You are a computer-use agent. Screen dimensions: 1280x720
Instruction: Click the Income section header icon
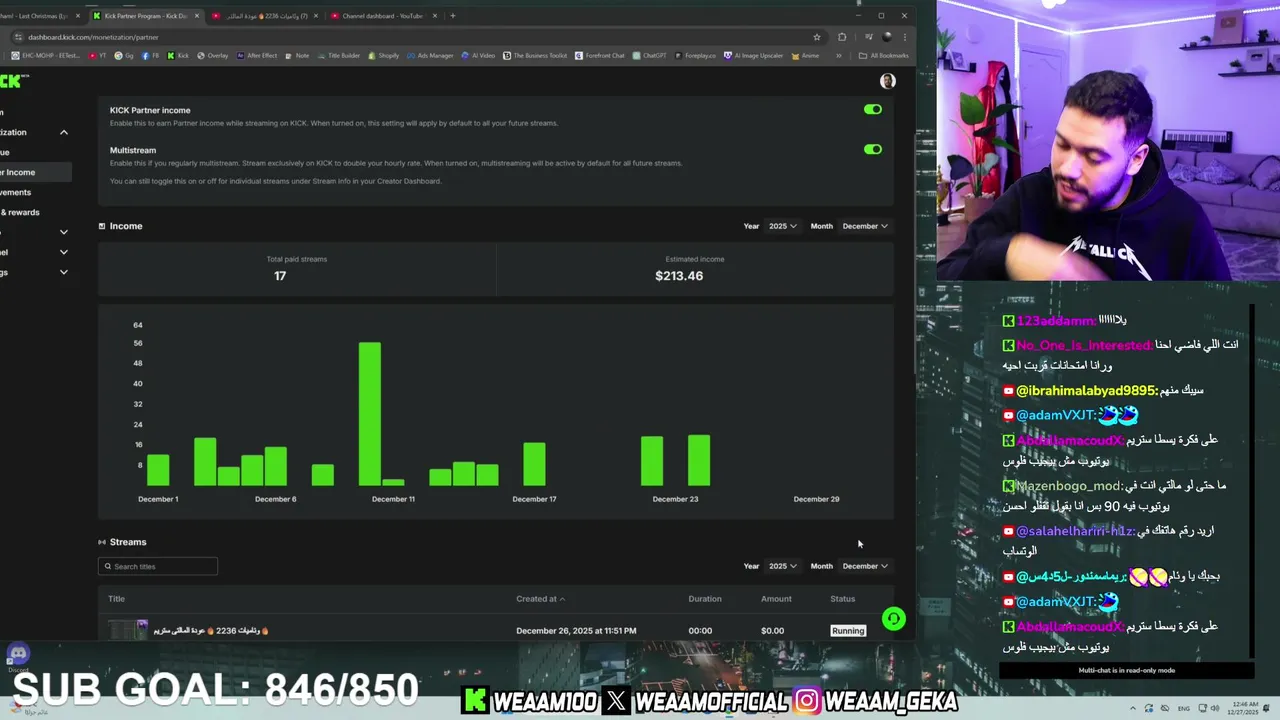pyautogui.click(x=102, y=226)
